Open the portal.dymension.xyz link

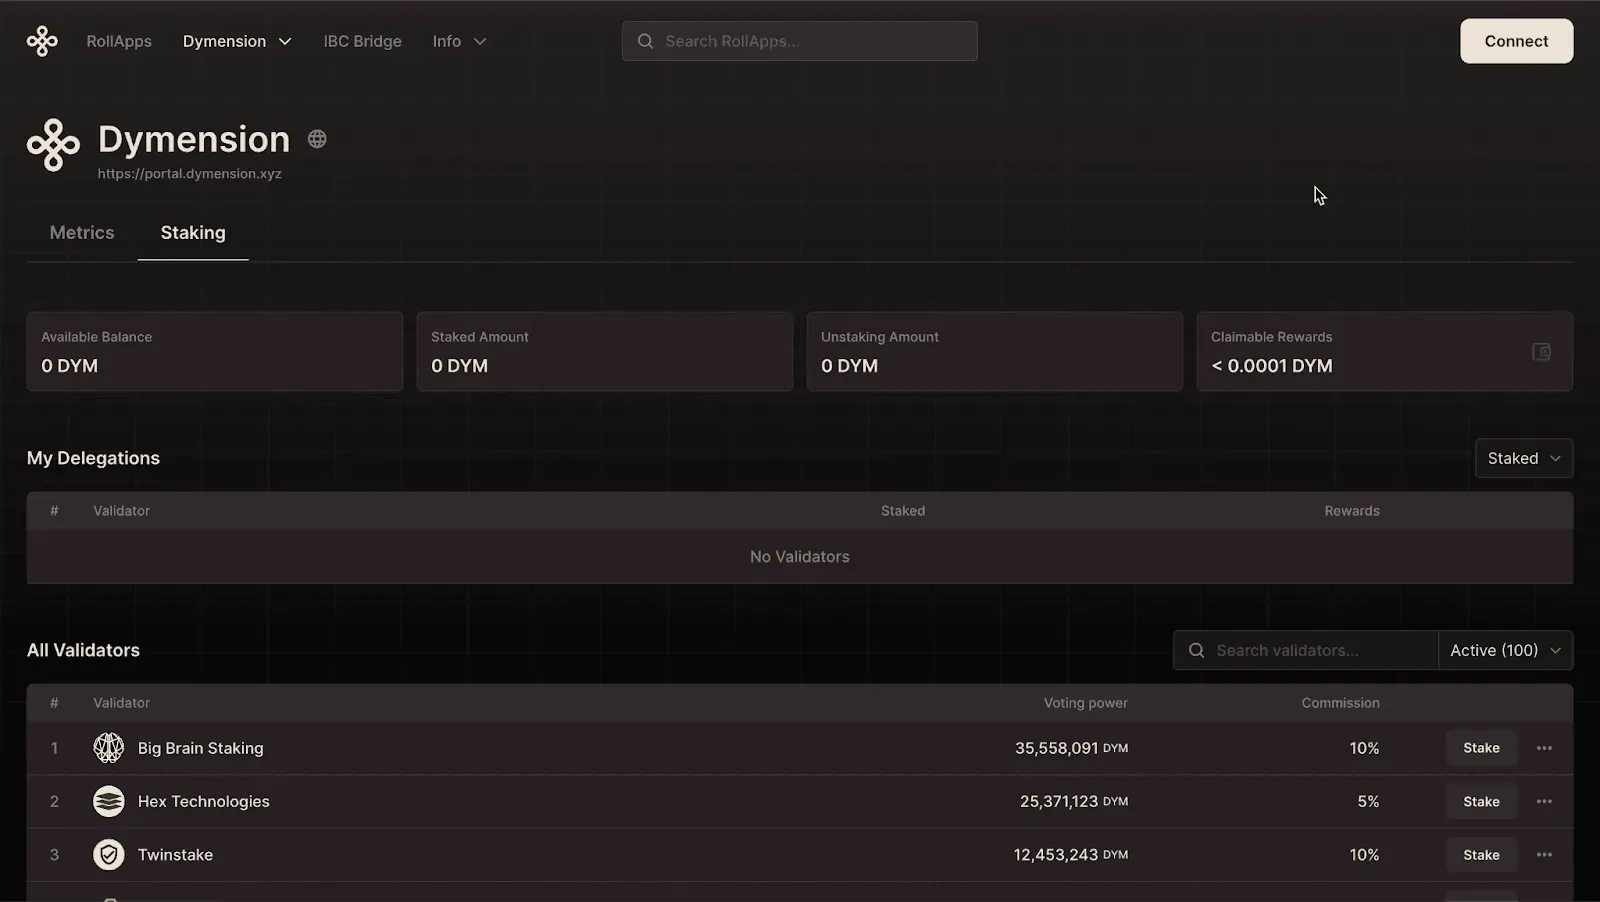(189, 174)
